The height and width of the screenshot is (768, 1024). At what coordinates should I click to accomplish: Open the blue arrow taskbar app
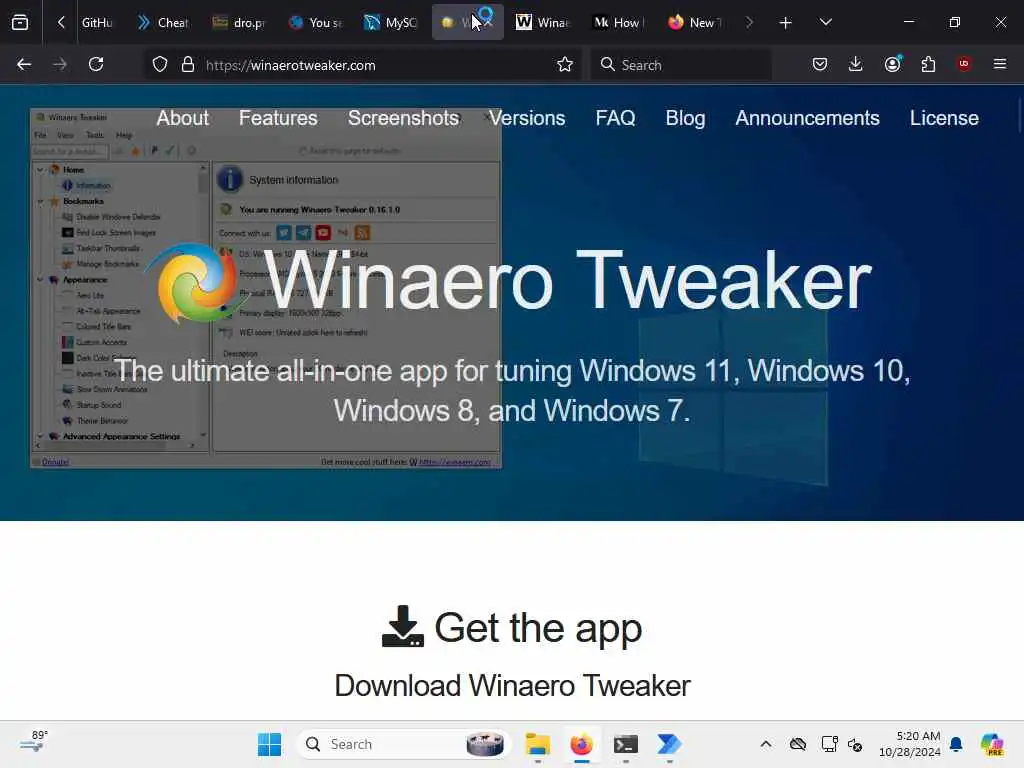coord(669,744)
